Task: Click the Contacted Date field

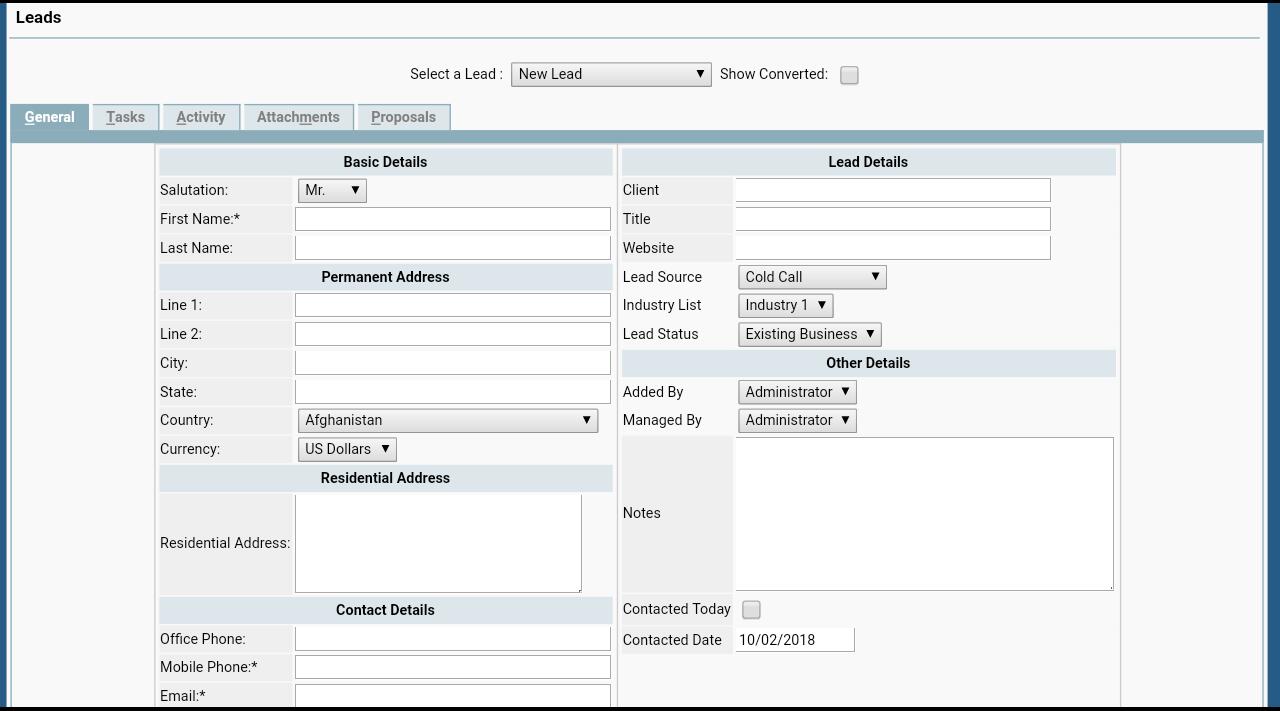Action: pyautogui.click(x=795, y=640)
